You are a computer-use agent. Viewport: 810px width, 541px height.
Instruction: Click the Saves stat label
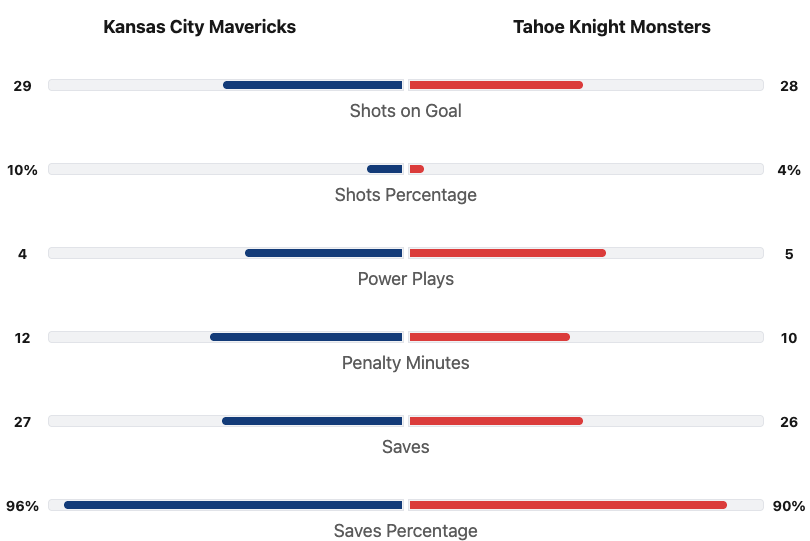[405, 447]
